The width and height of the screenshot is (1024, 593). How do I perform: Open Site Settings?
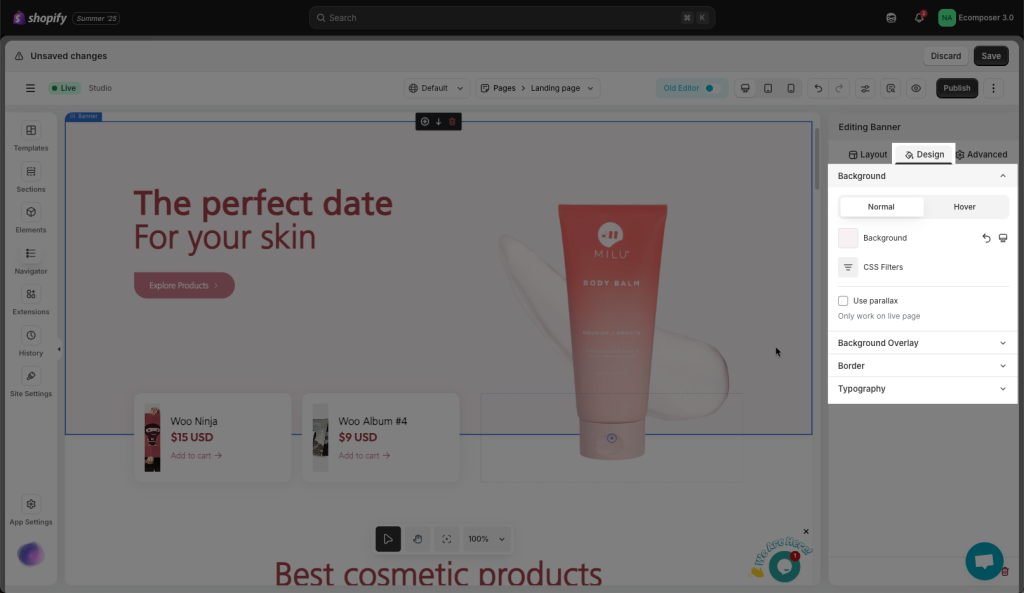click(x=31, y=383)
